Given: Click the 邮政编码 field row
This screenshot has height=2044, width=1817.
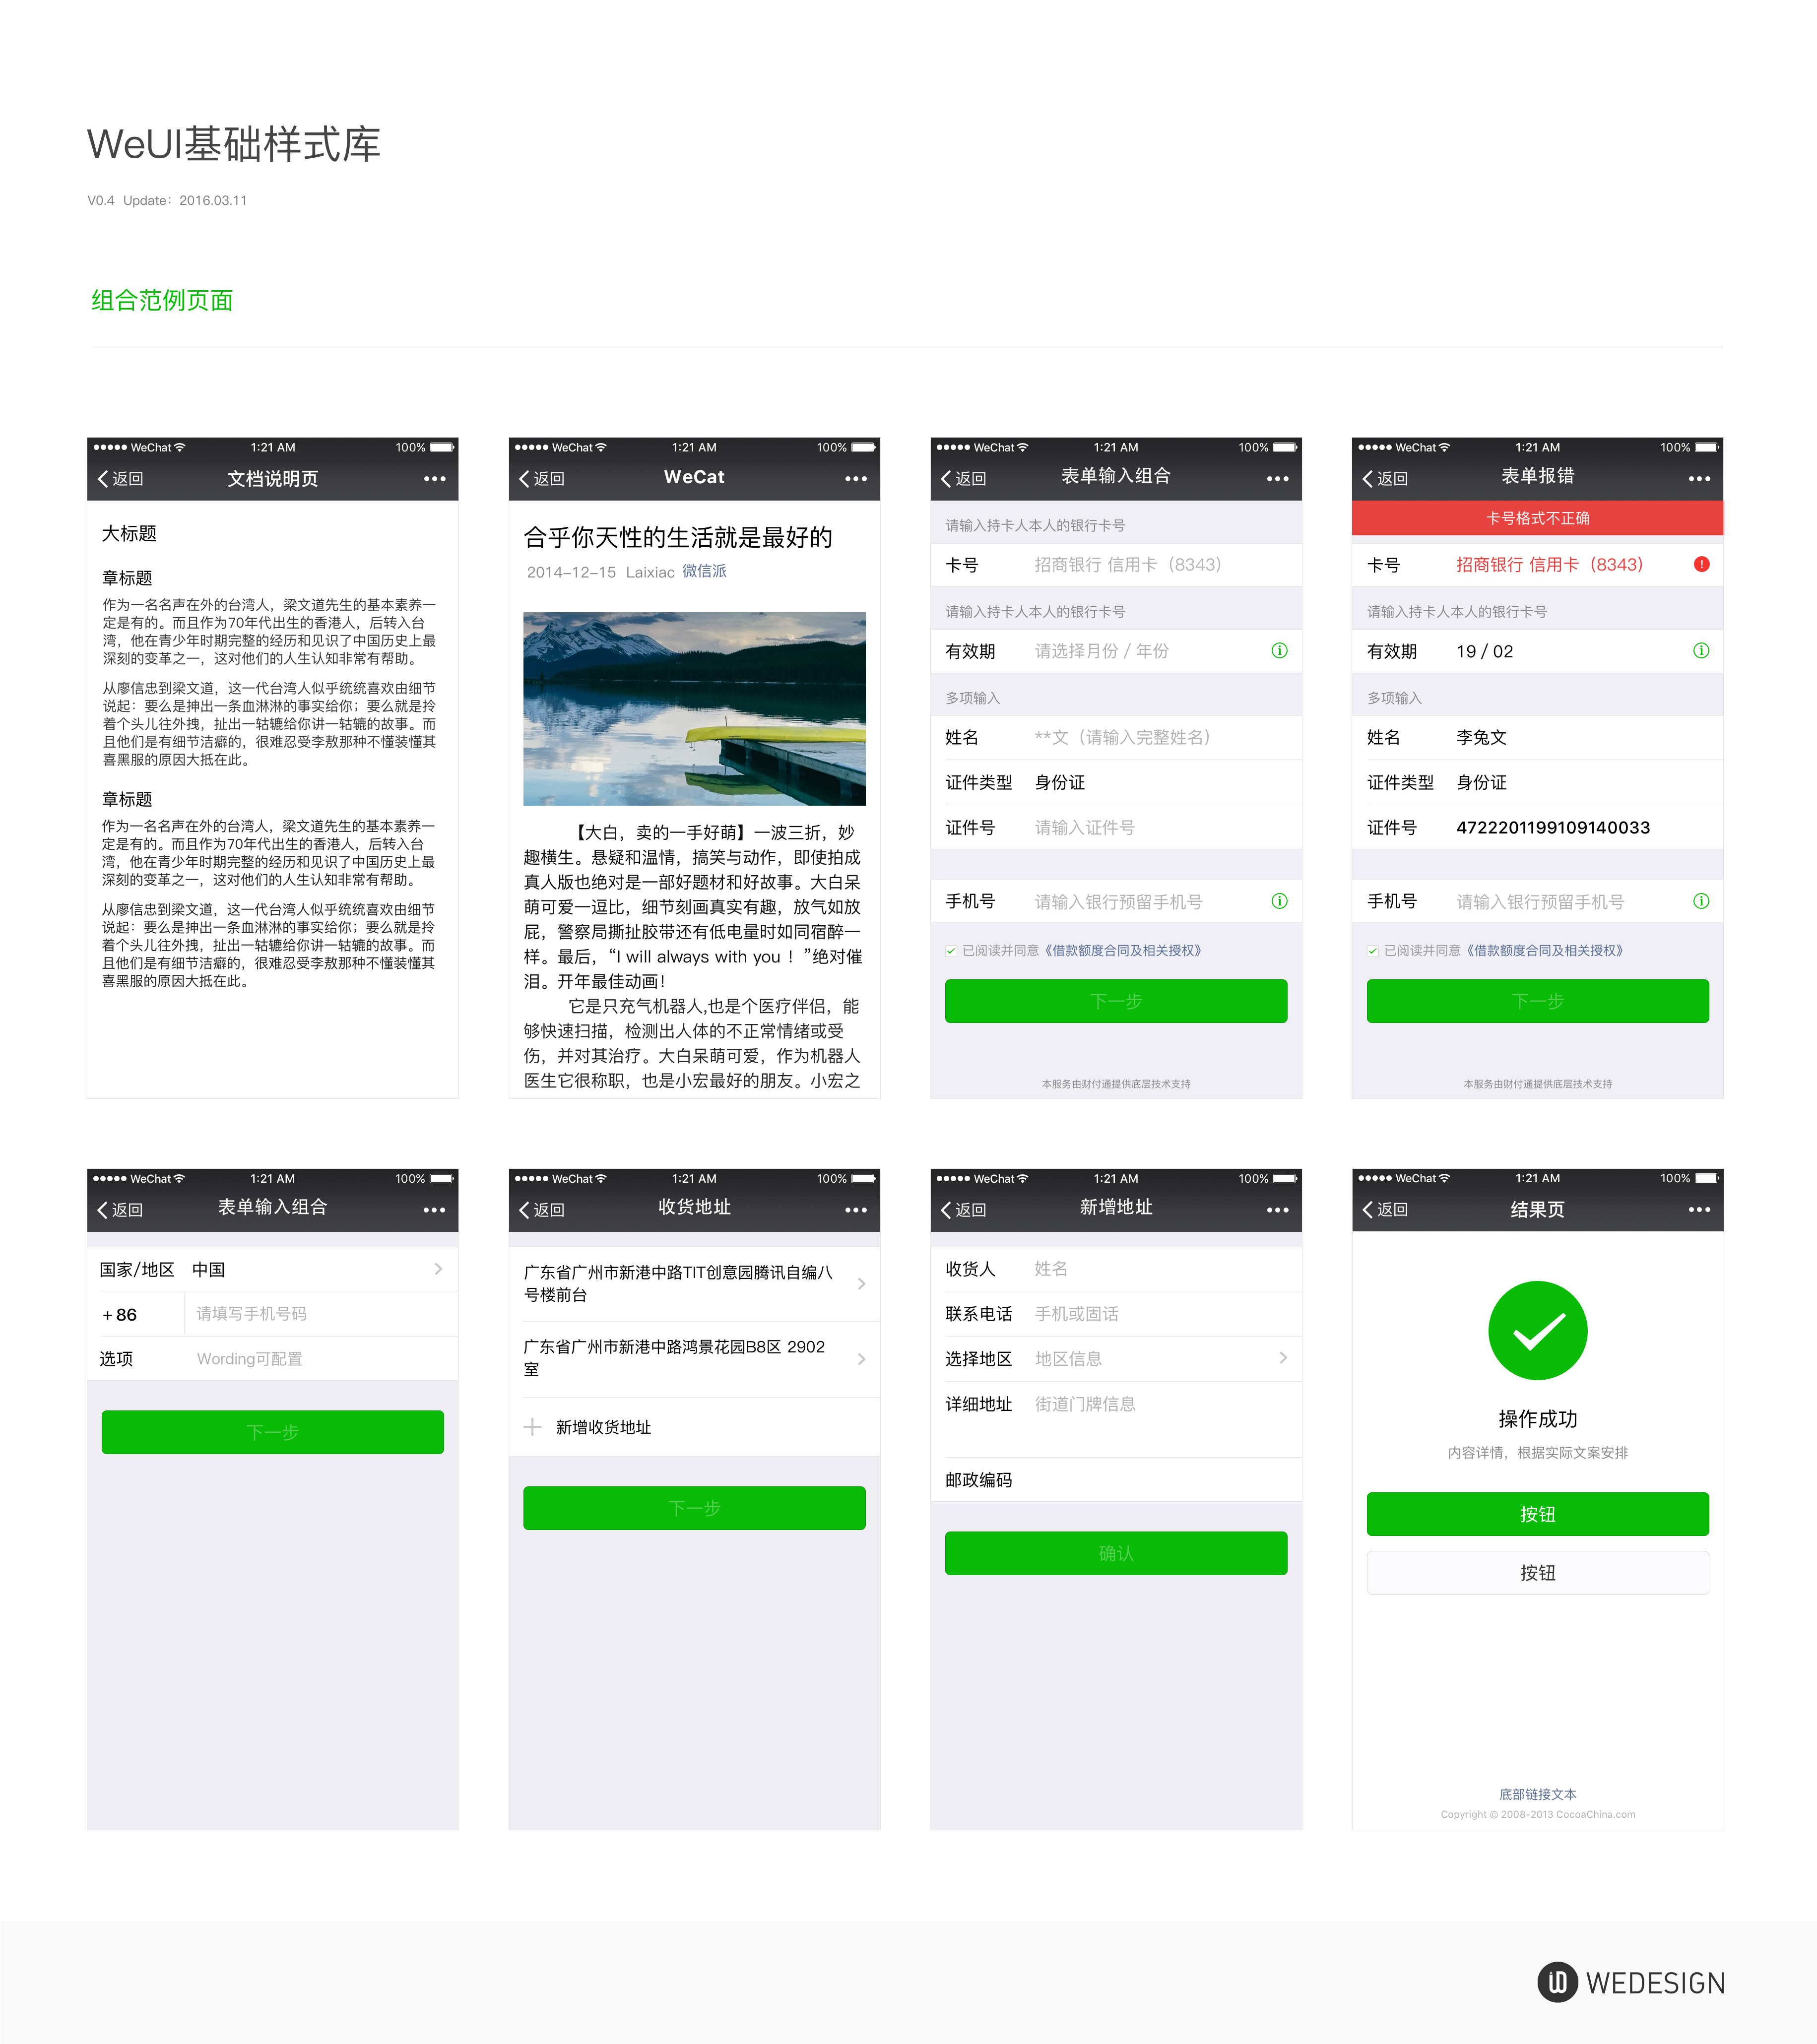Looking at the screenshot, I should point(1116,1479).
